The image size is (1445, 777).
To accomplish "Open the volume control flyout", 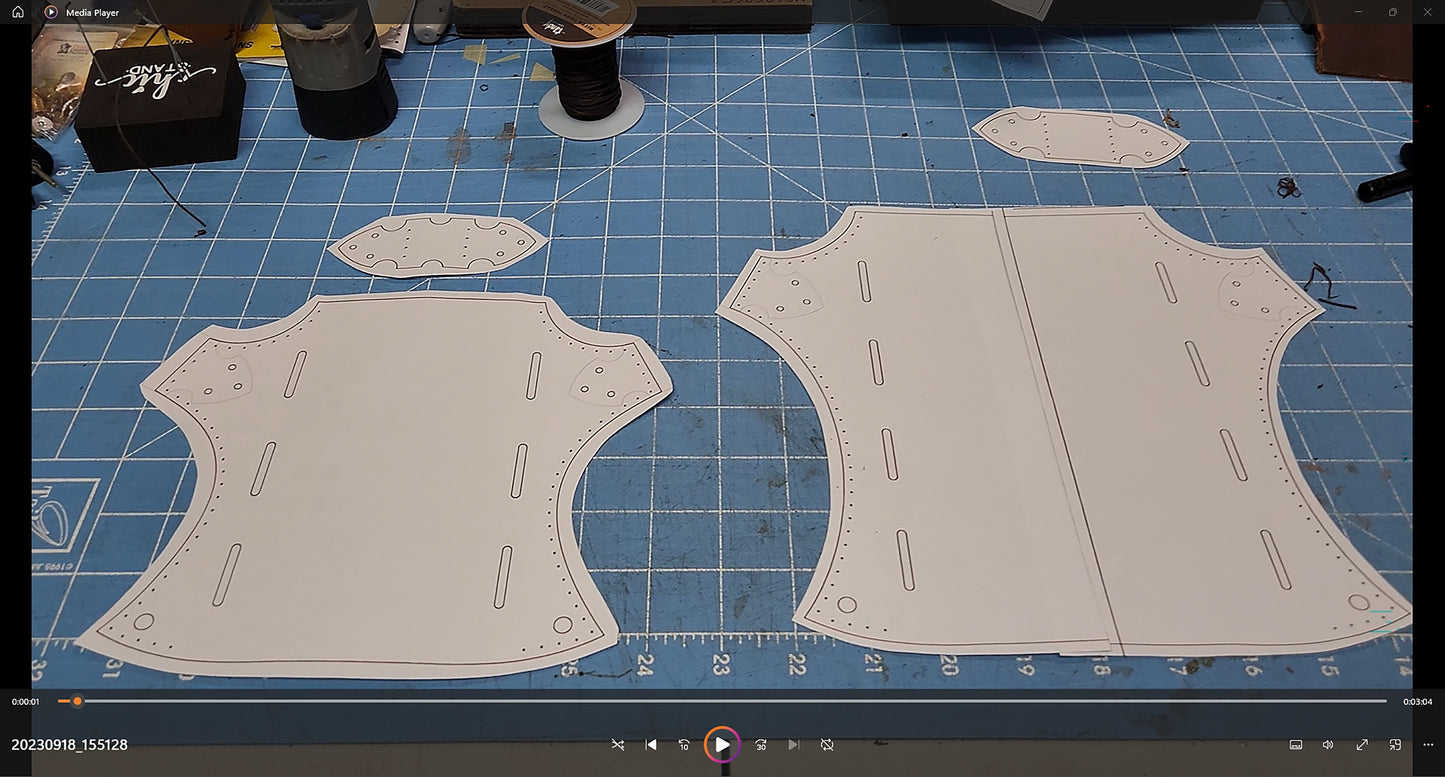I will click(1328, 745).
